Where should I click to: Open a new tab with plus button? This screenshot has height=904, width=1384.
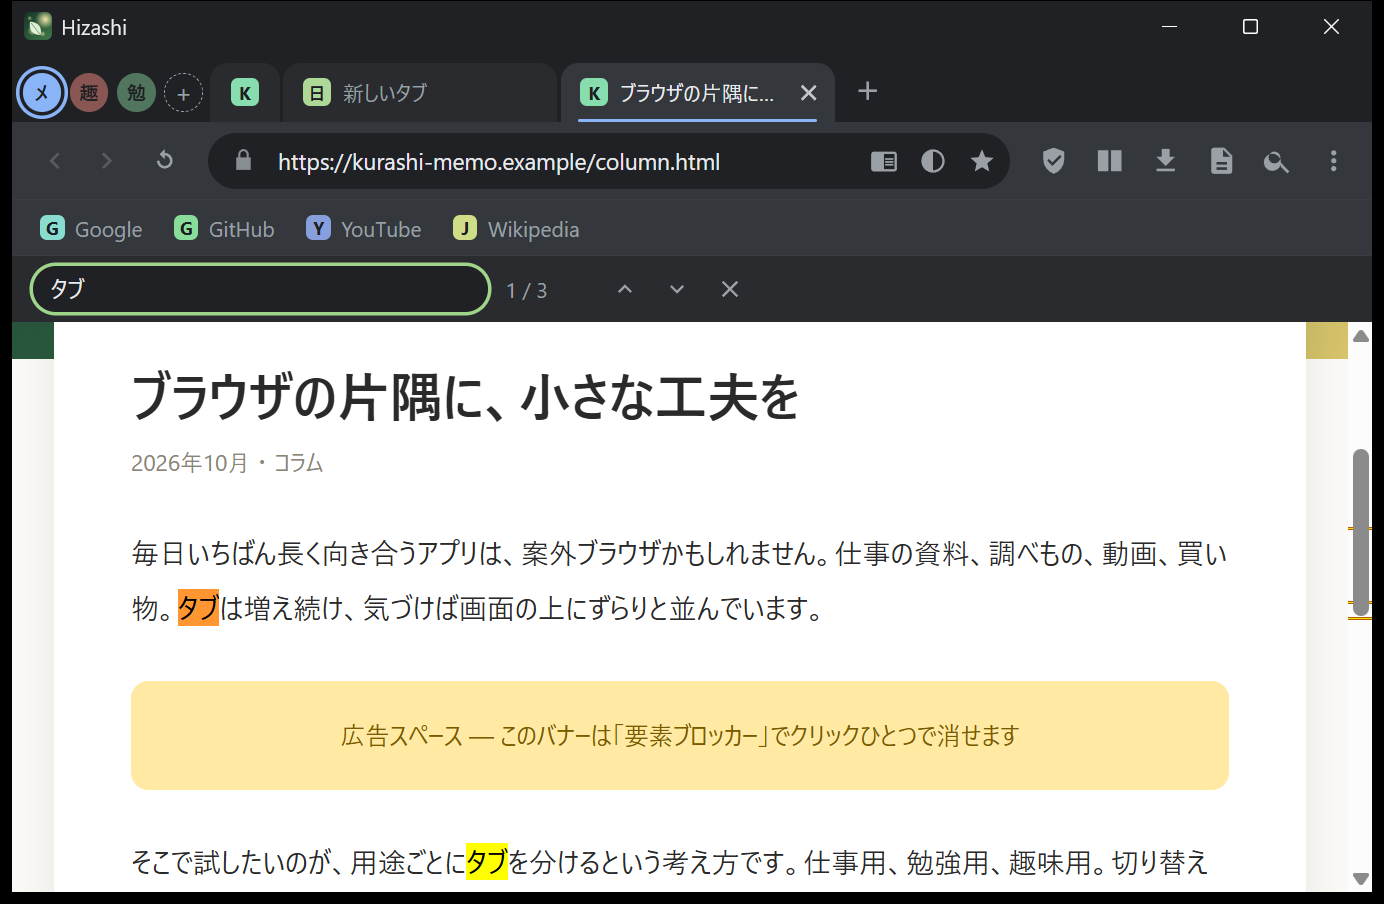click(868, 92)
